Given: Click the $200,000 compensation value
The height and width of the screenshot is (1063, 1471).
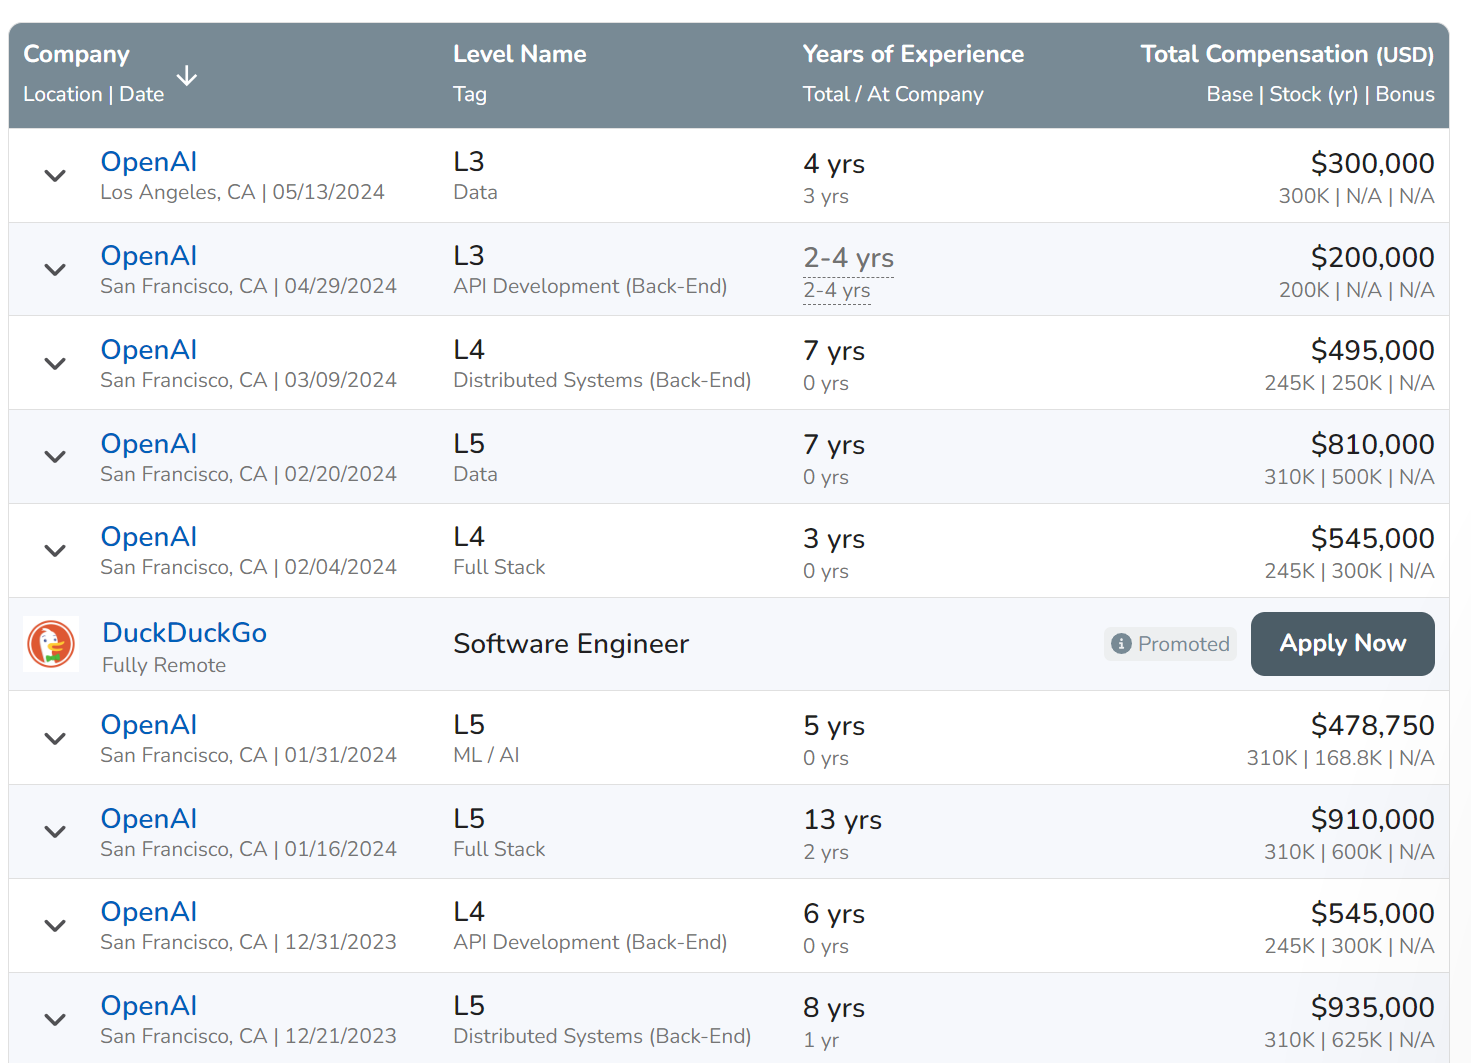Looking at the screenshot, I should click(1372, 257).
